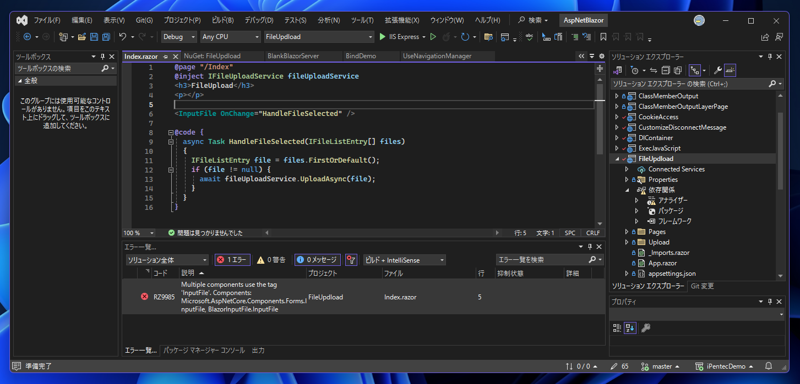Click Solution Explorer Properties wrench icon
The height and width of the screenshot is (384, 800).
click(x=717, y=70)
